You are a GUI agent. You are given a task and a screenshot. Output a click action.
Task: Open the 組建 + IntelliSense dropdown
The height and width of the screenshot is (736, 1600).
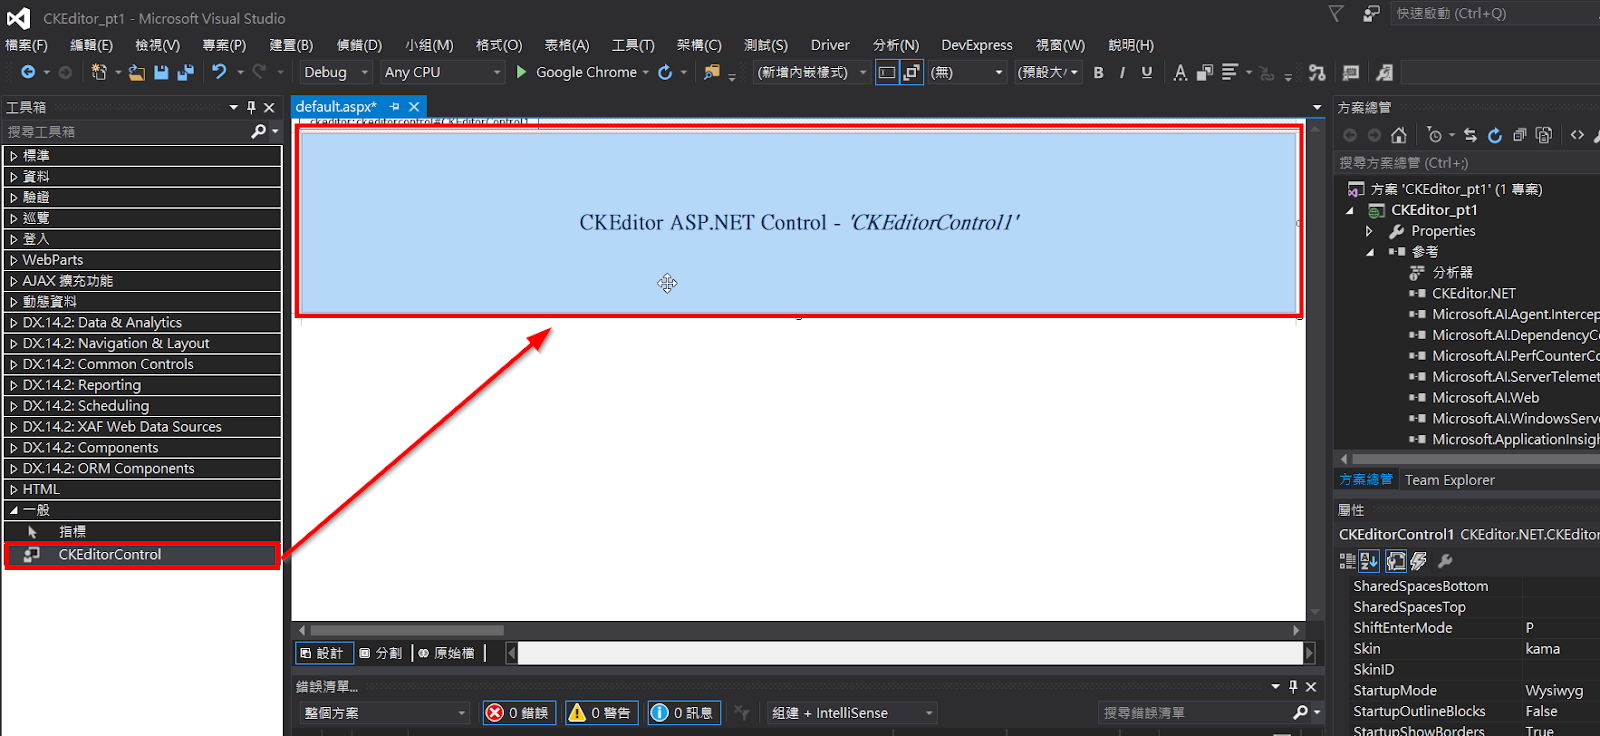[x=852, y=713]
